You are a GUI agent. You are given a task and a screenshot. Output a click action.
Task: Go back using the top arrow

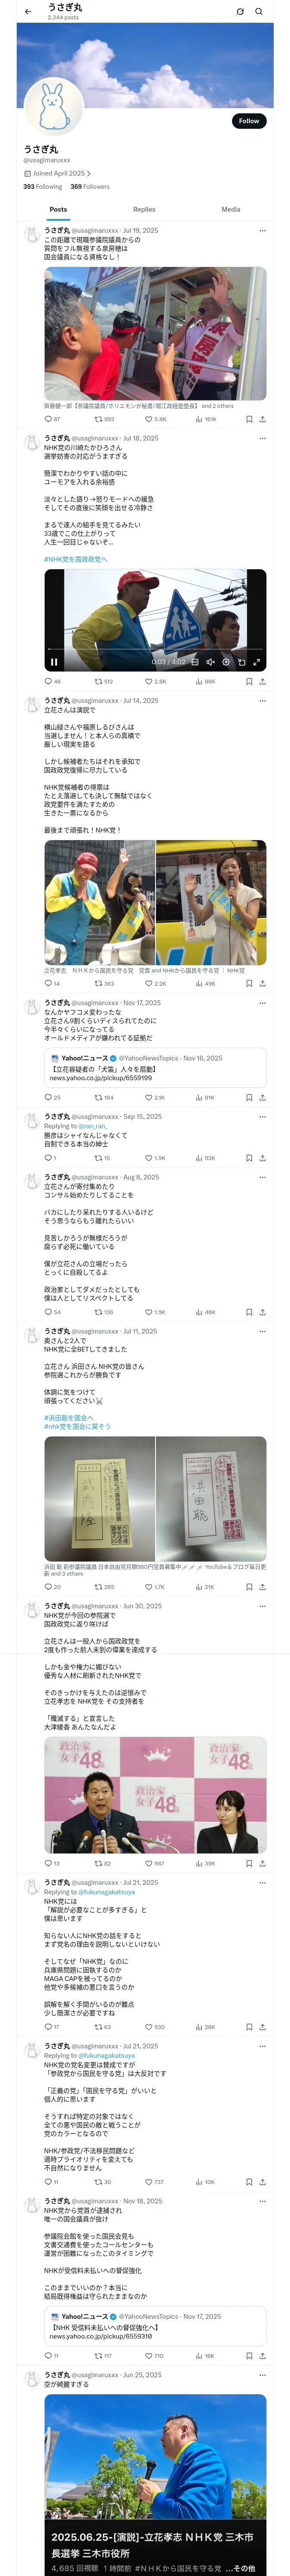click(x=28, y=11)
